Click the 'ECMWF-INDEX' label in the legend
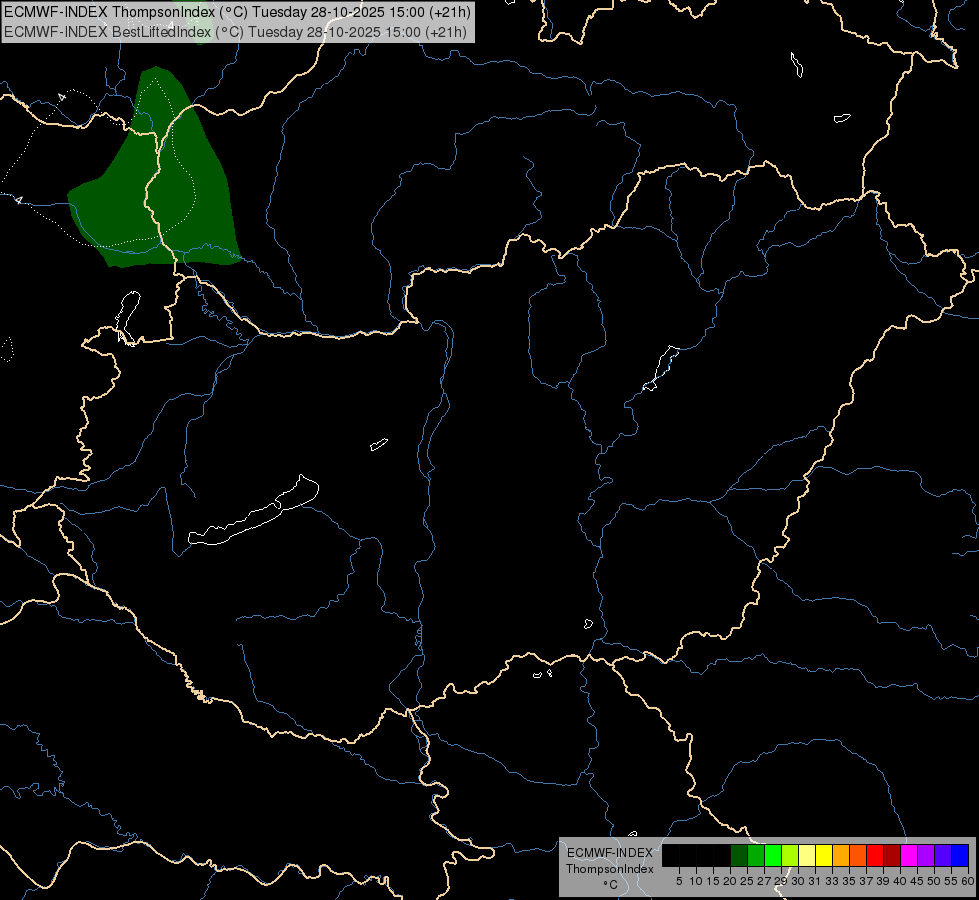Viewport: 979px width, 900px height. (610, 853)
